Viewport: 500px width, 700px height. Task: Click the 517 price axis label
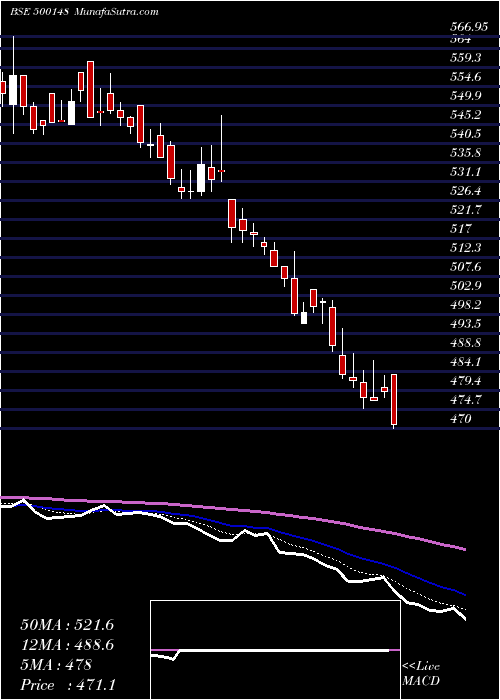pyautogui.click(x=460, y=229)
